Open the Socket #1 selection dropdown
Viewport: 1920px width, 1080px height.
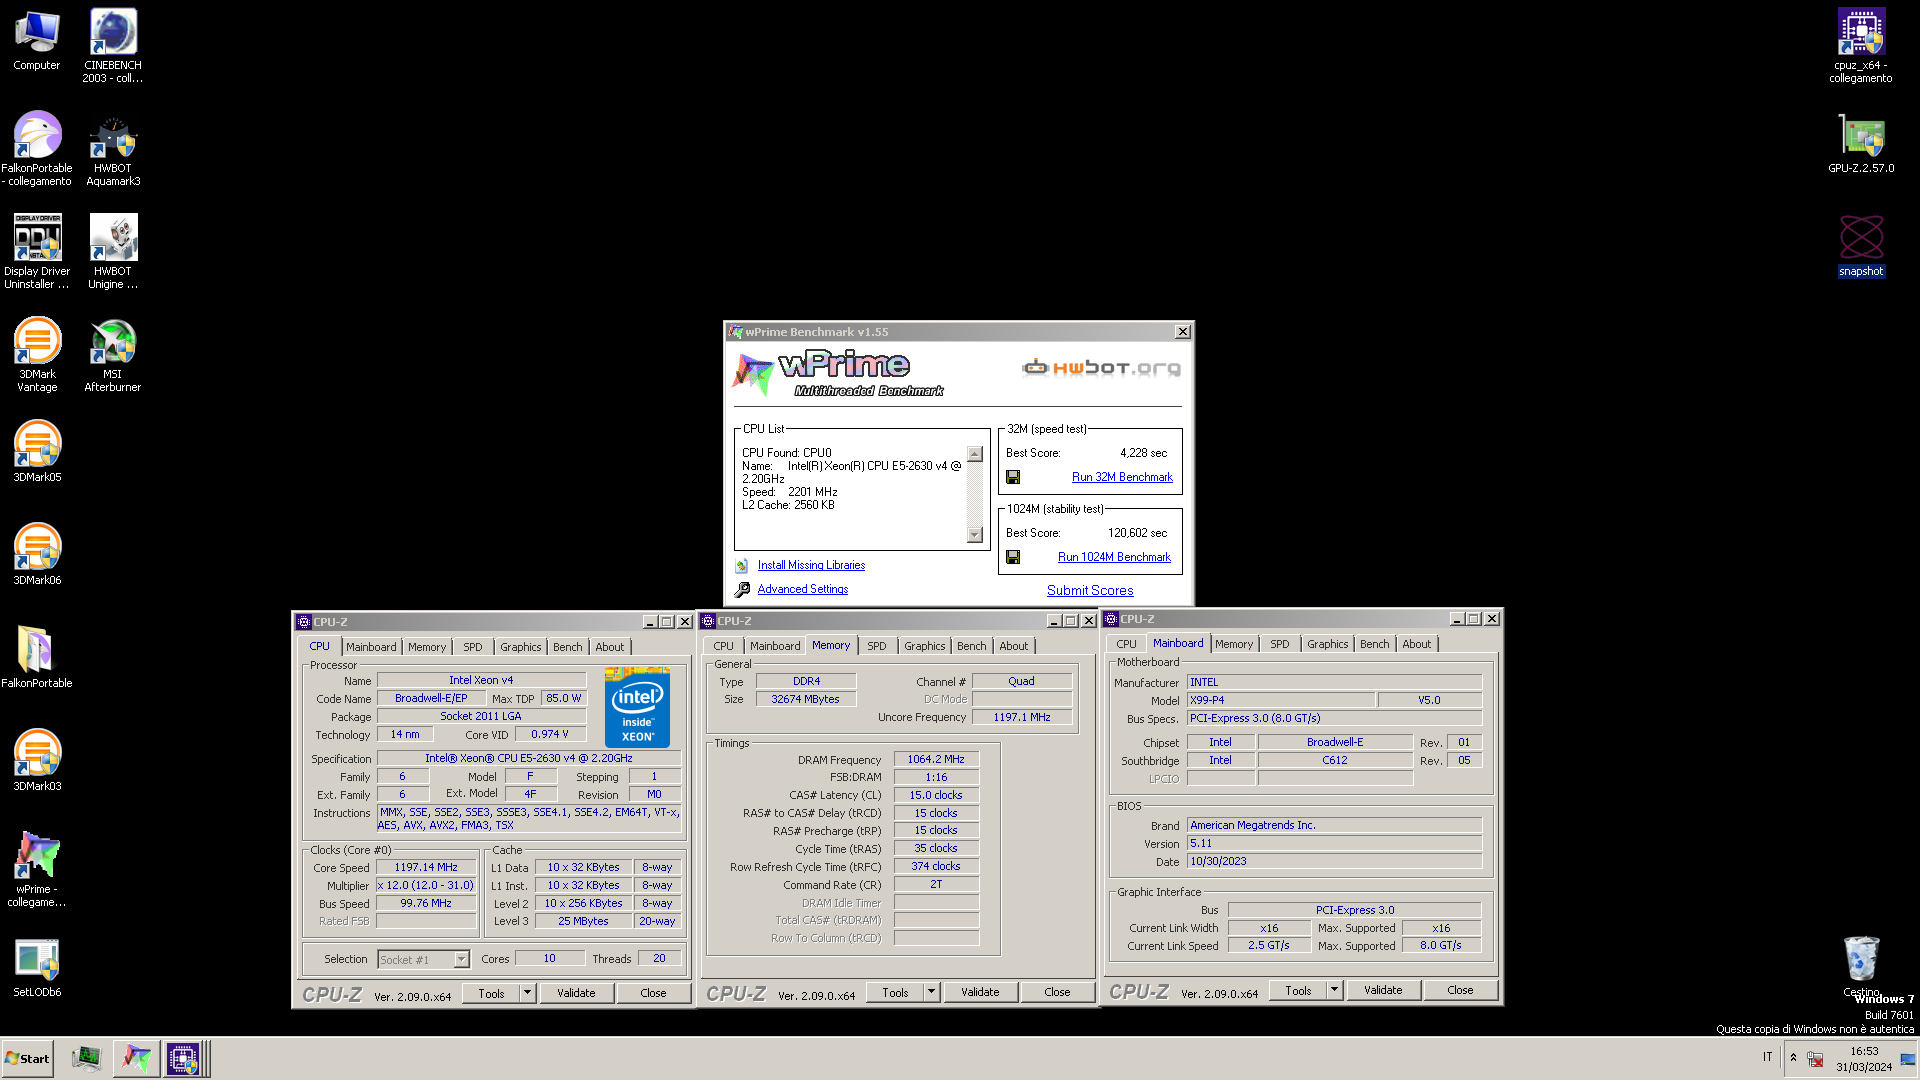point(424,960)
